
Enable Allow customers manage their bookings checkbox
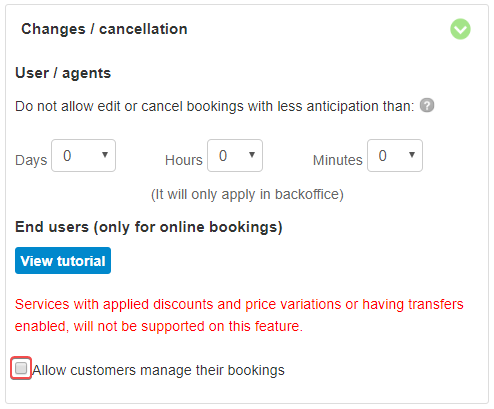[x=21, y=368]
